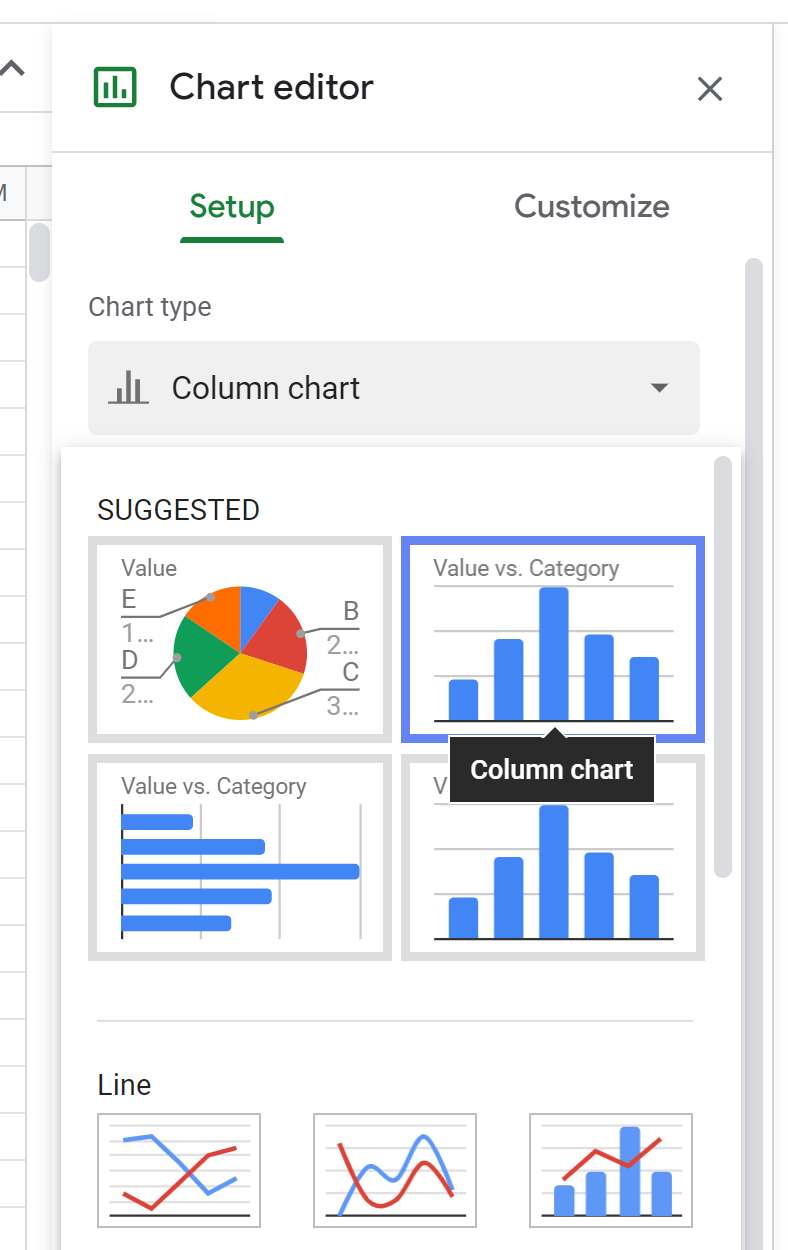This screenshot has height=1250, width=788.
Task: Open the Chart type dropdown
Action: pyautogui.click(x=394, y=388)
